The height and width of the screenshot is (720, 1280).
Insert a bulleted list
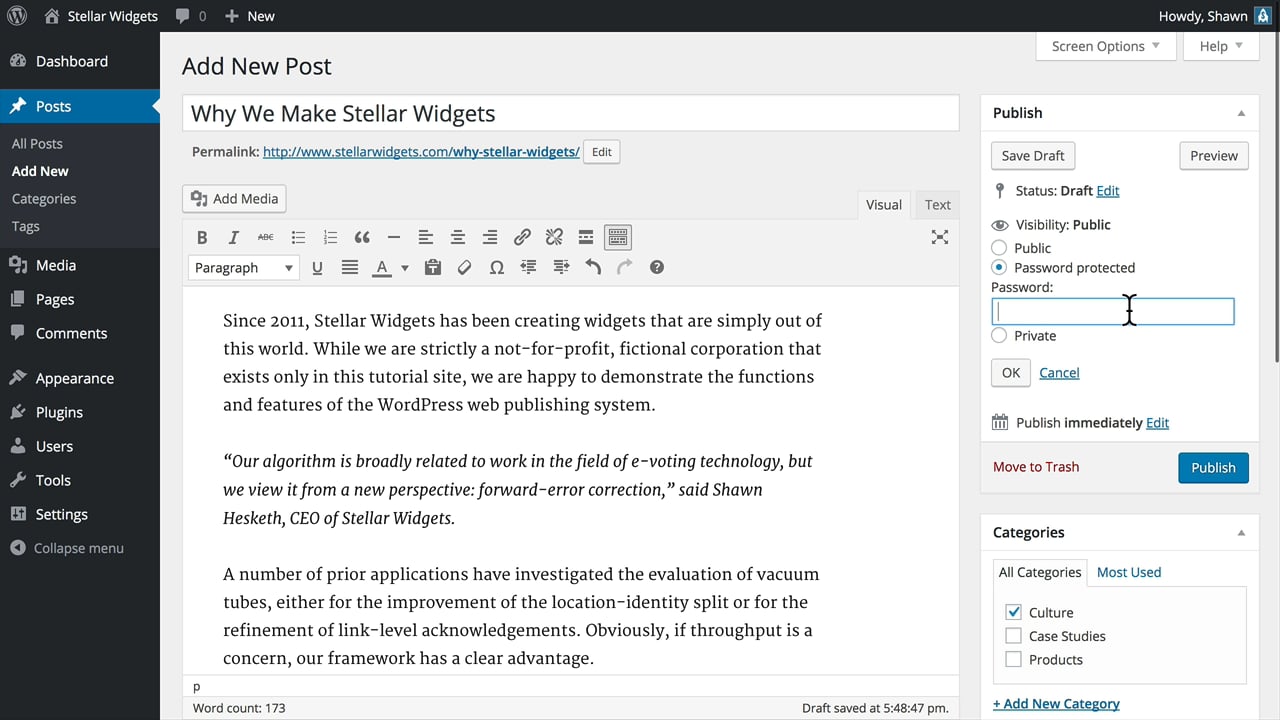pos(298,237)
